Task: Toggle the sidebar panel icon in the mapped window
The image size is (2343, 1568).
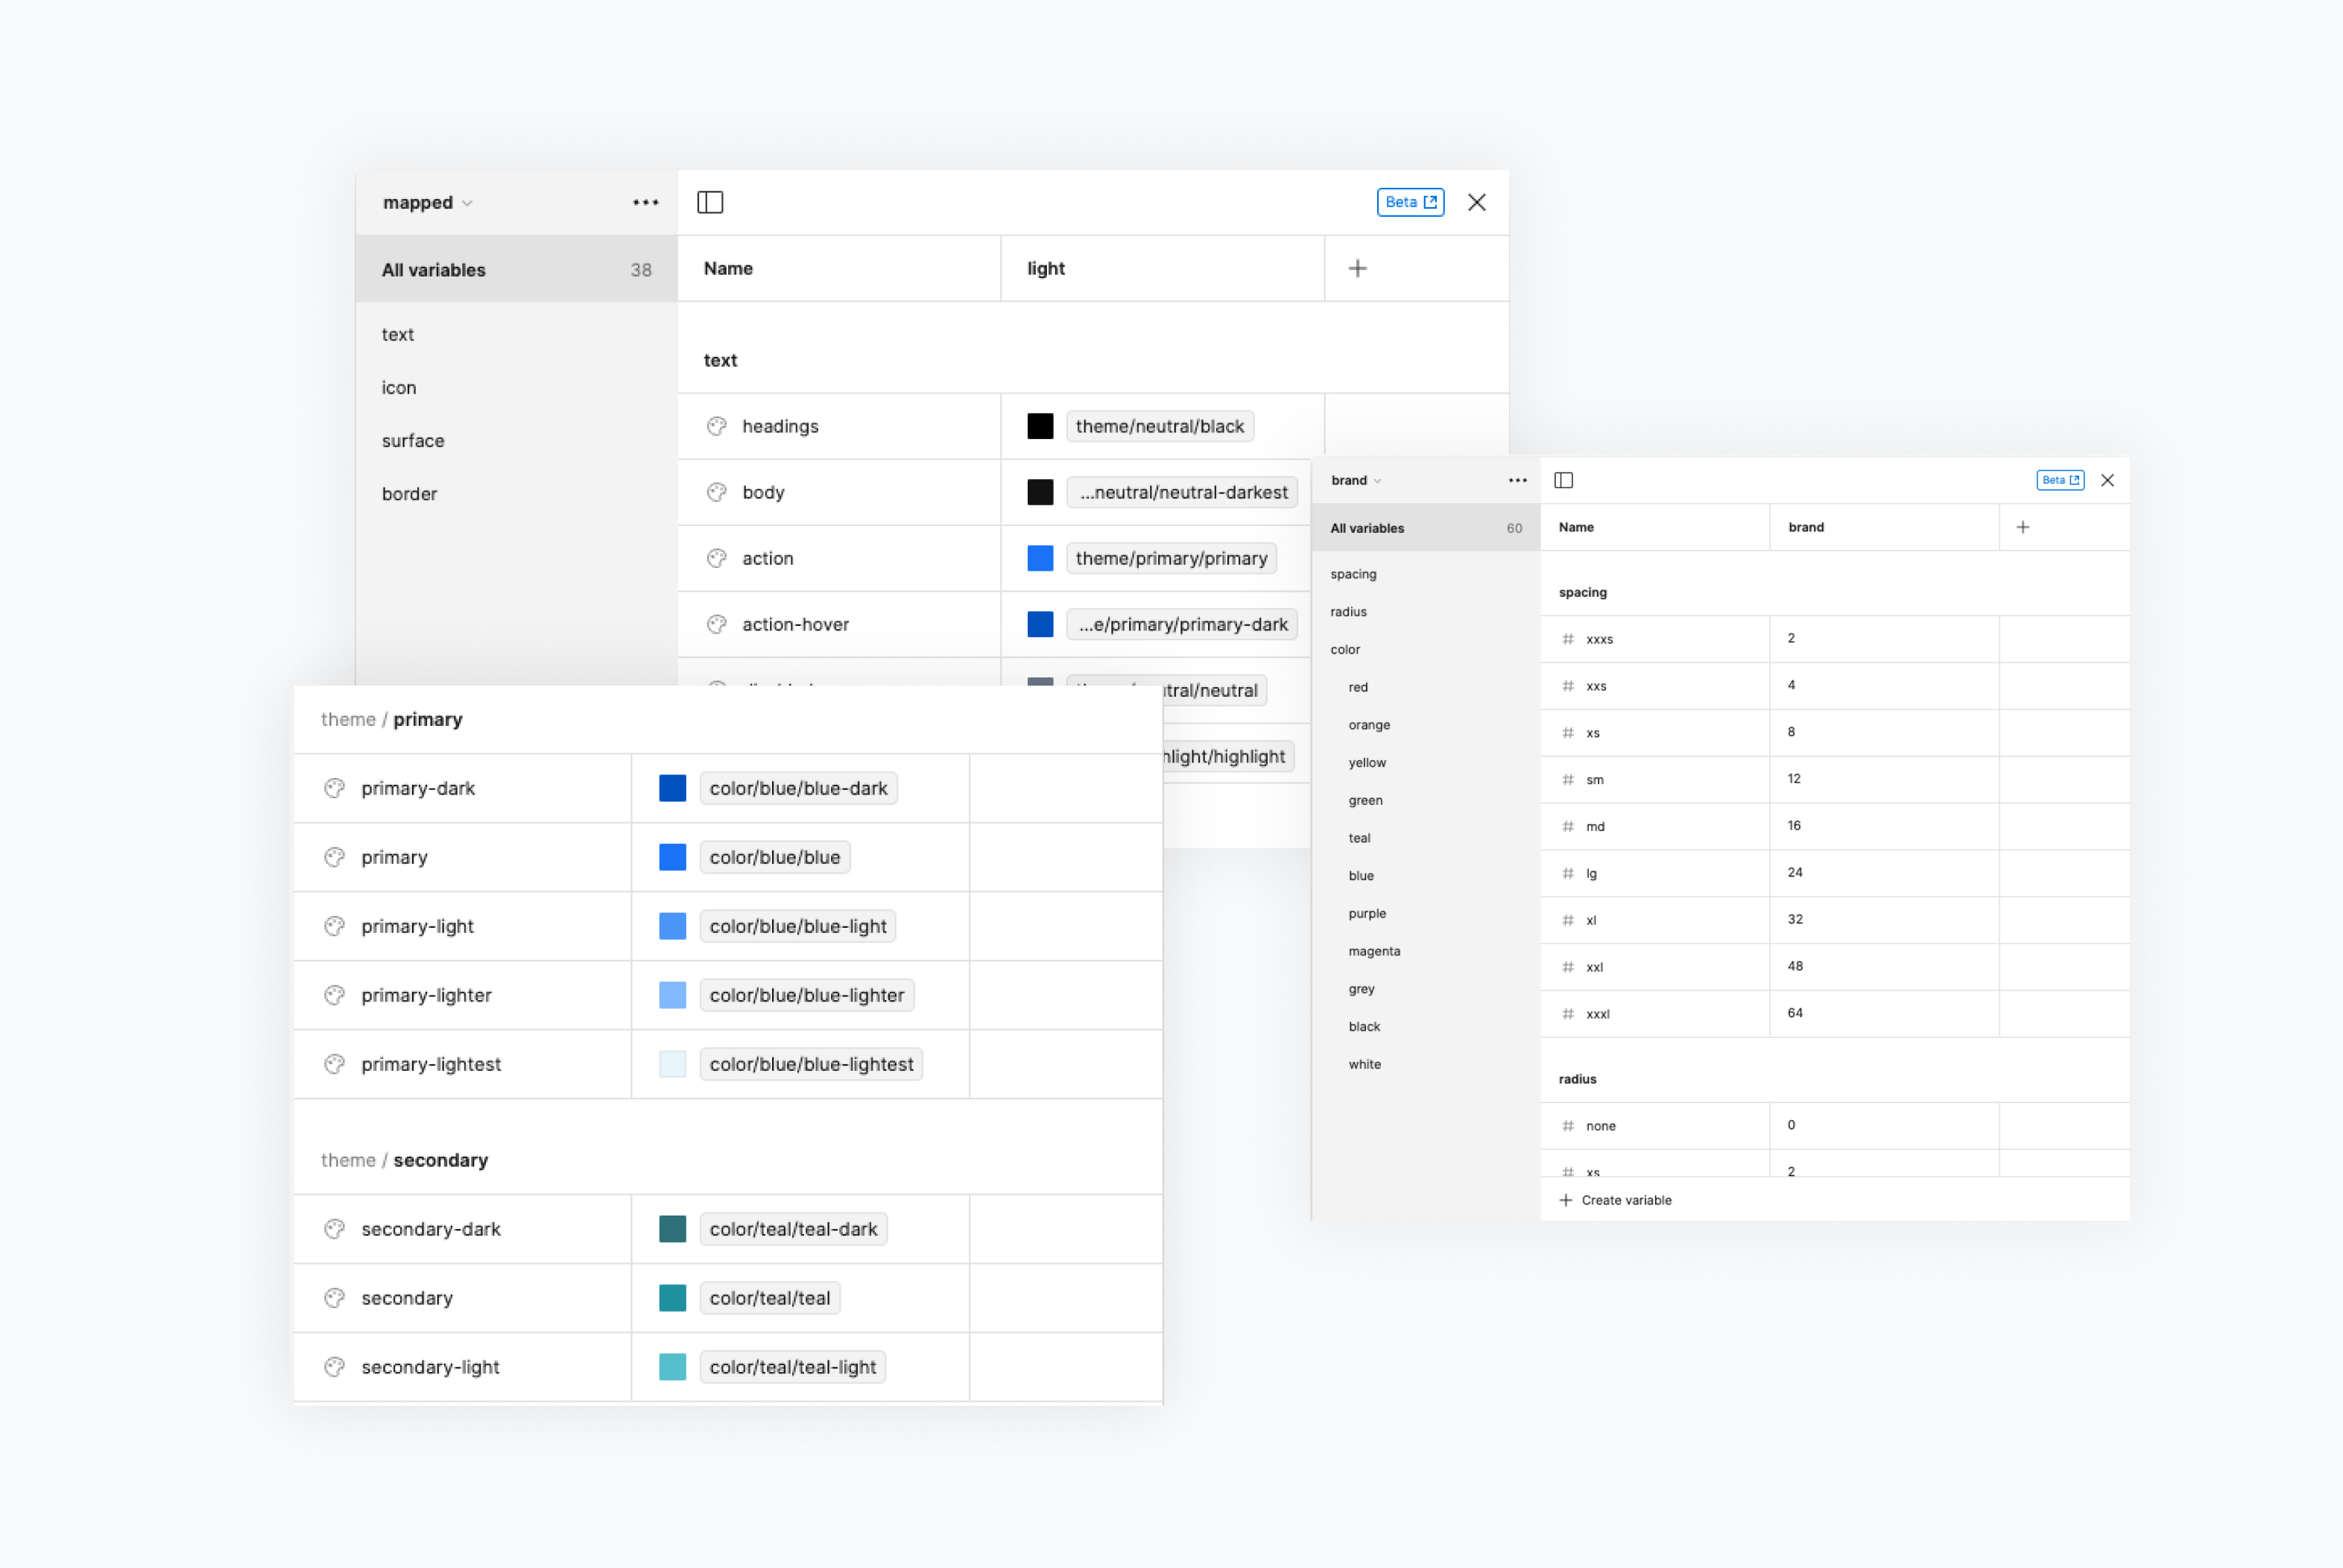Action: [711, 202]
